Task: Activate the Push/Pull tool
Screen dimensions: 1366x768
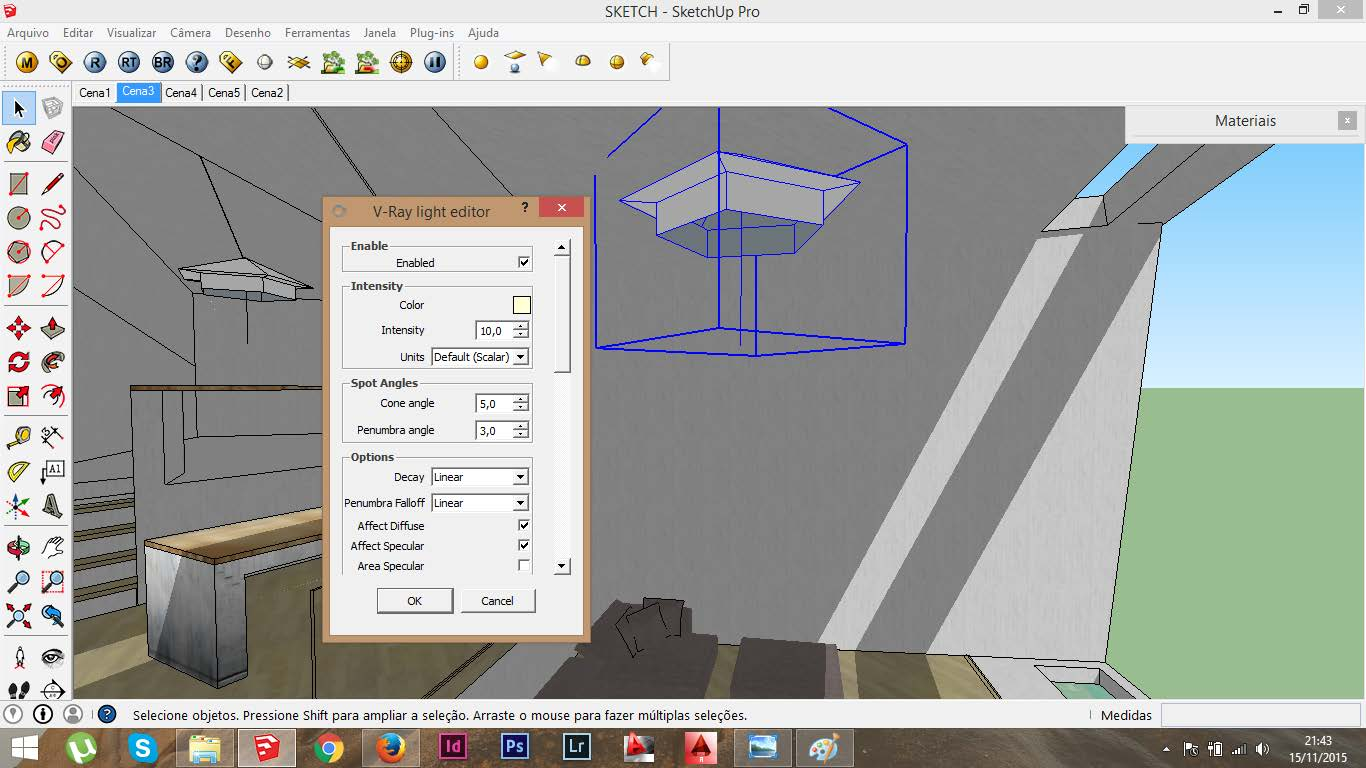Action: (x=53, y=328)
